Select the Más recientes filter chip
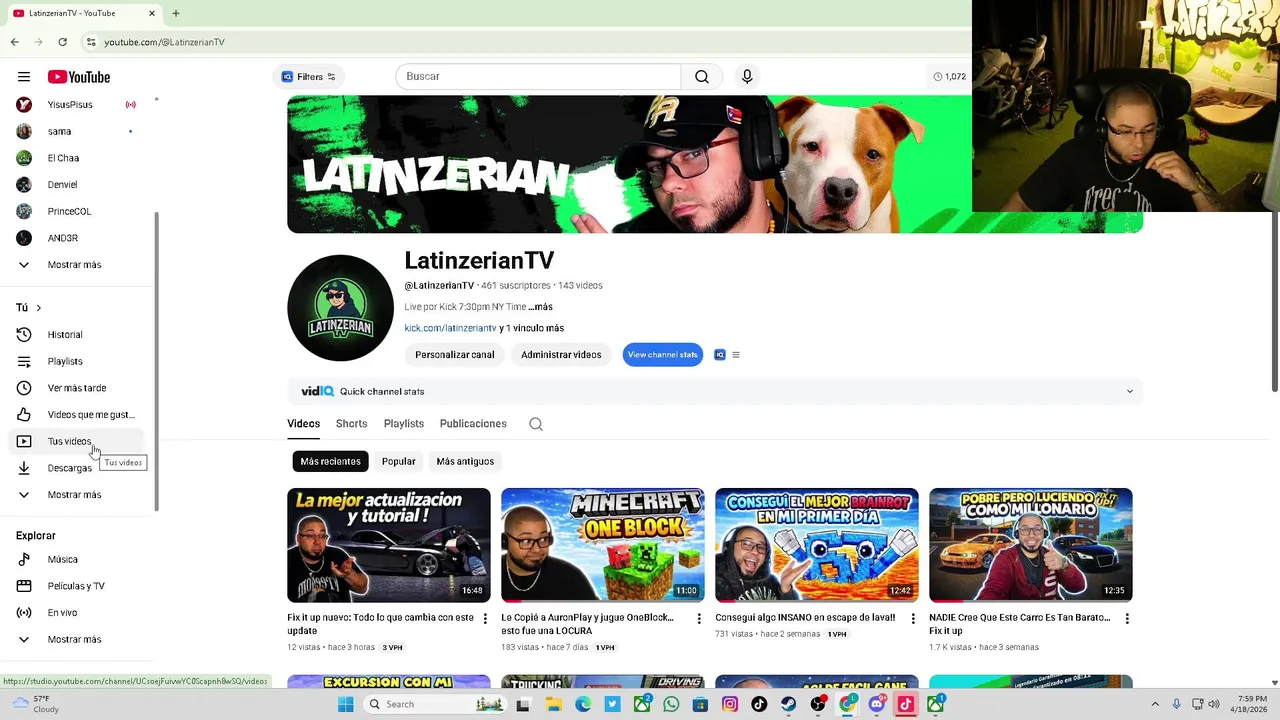 (x=330, y=461)
